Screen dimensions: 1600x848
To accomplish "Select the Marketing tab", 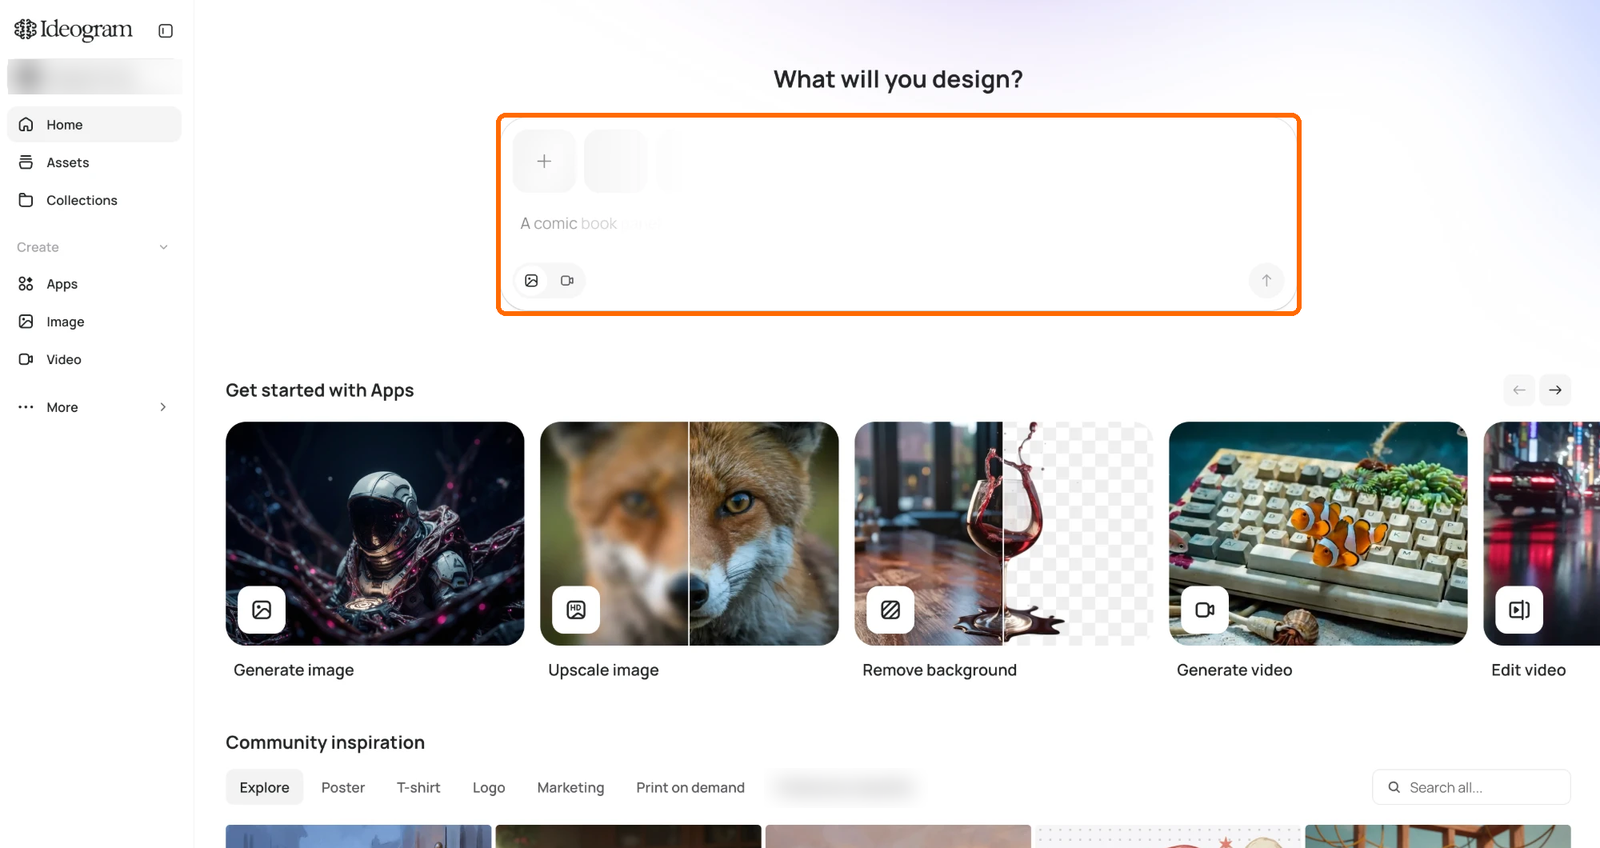I will [x=571, y=788].
